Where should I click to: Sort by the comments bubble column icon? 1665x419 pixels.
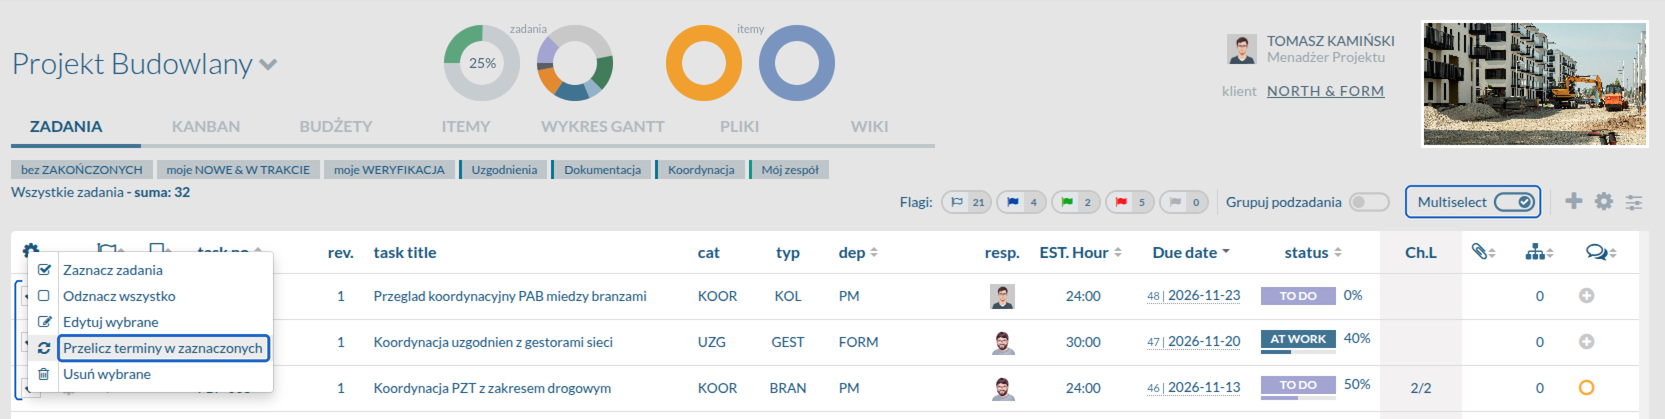click(1601, 252)
